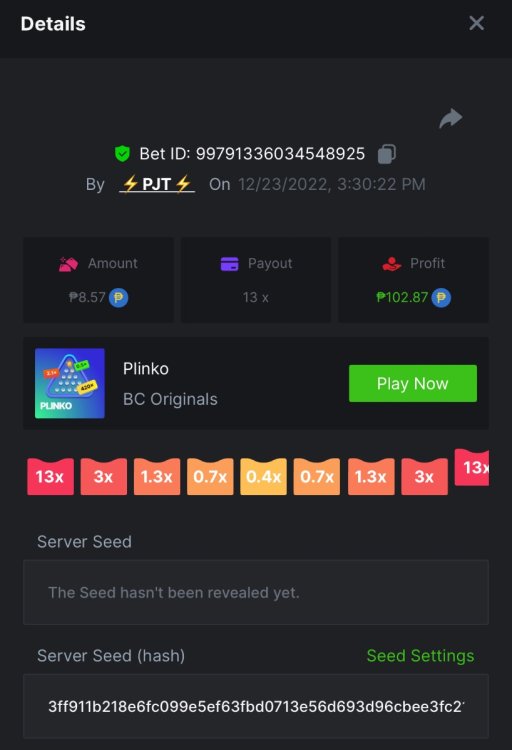This screenshot has width=512, height=750.
Task: Select the first 3x multiplier box
Action: (x=103, y=476)
